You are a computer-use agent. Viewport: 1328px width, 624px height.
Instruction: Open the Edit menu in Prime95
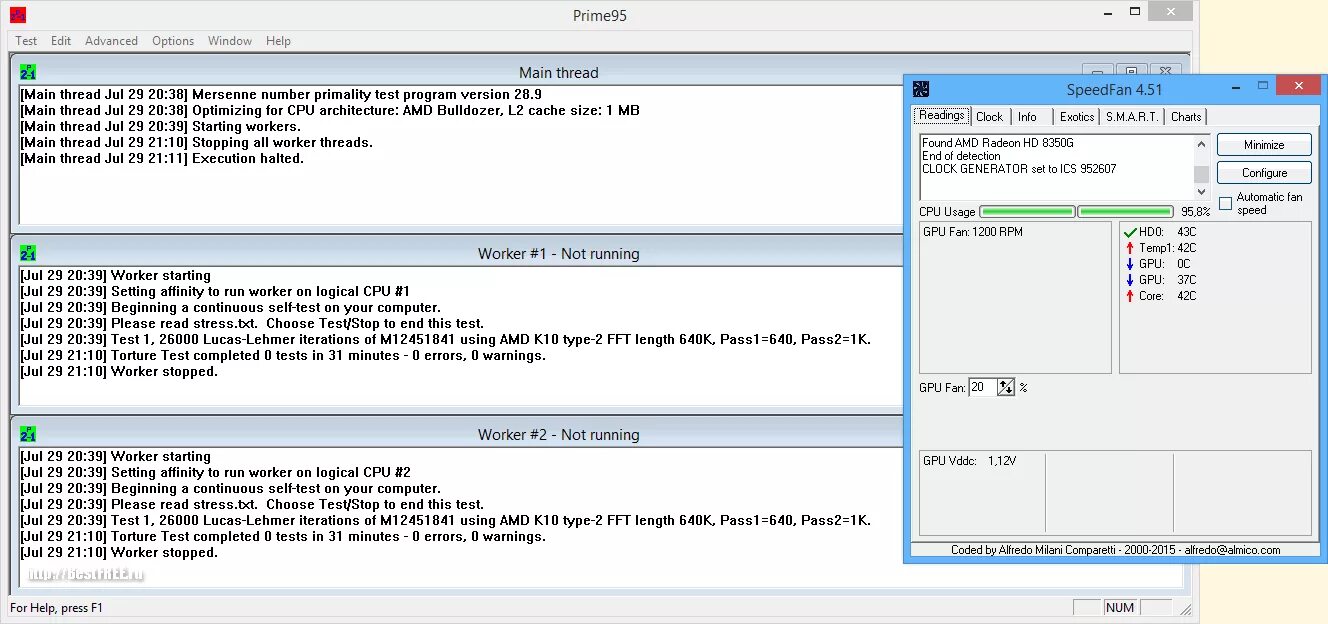pos(61,41)
